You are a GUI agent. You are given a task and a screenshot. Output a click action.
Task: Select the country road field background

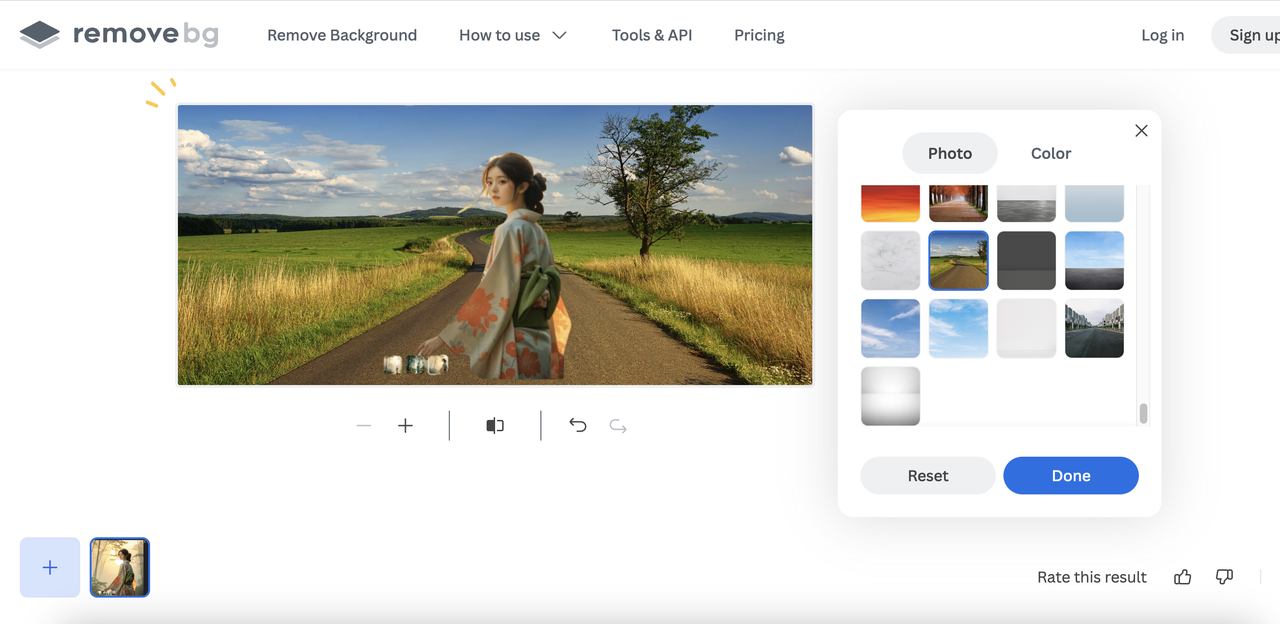click(x=958, y=260)
